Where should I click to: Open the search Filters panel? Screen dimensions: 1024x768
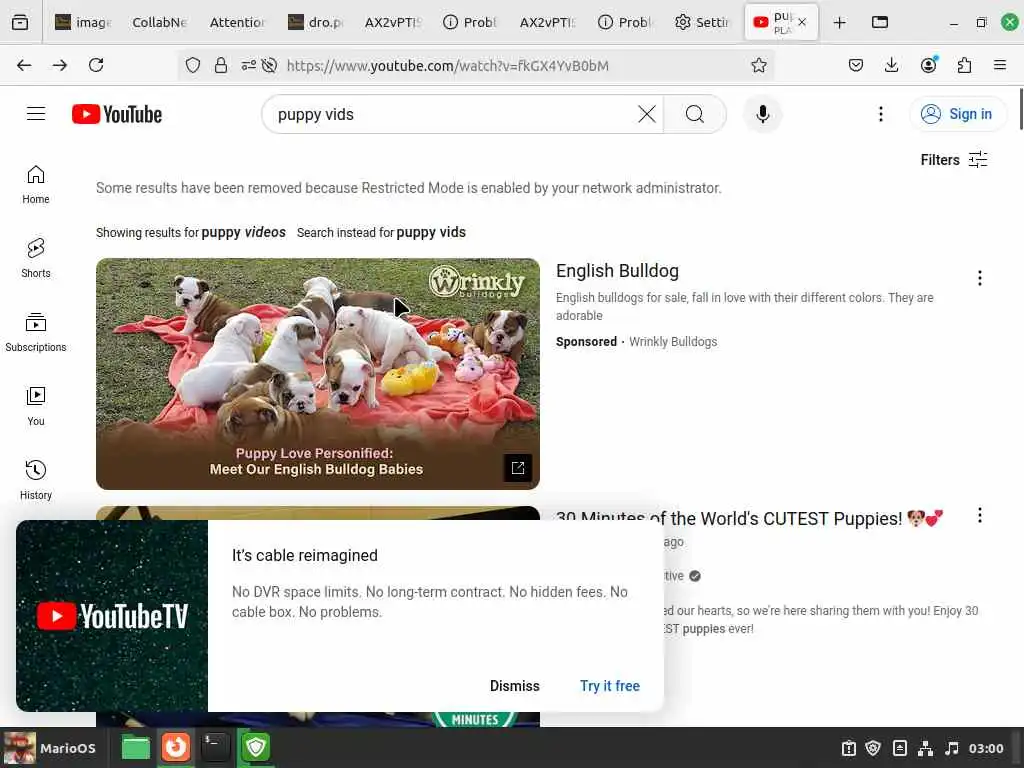click(x=953, y=160)
